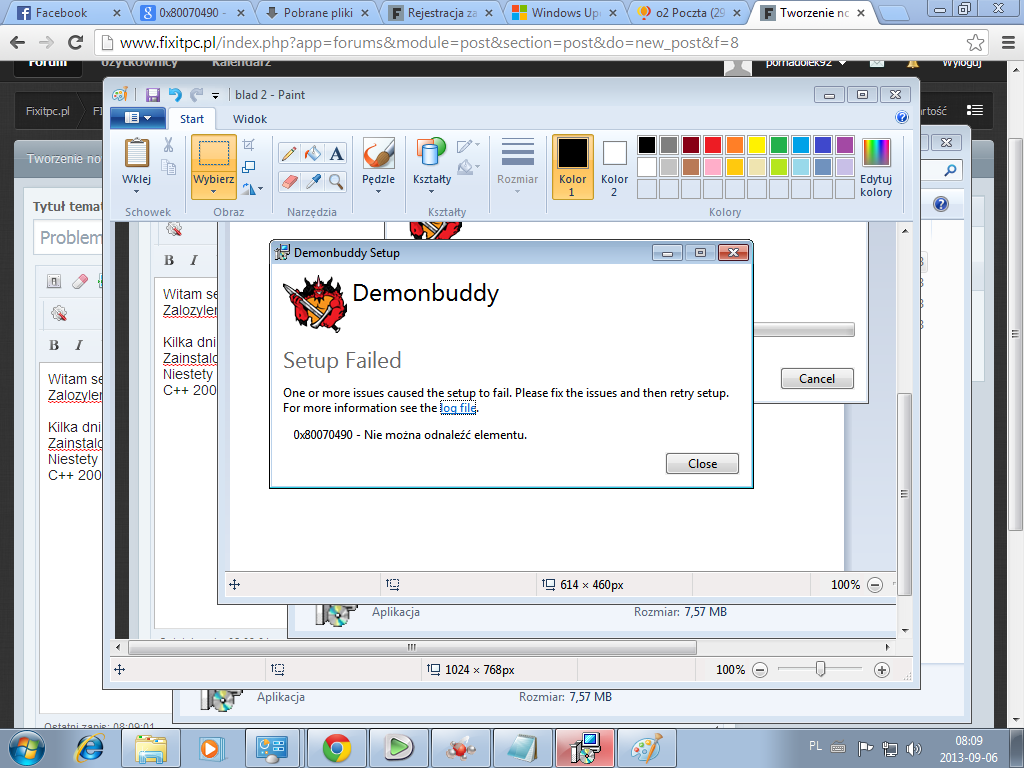This screenshot has height=768, width=1024.
Task: Open the Resize icon in Obraz group
Action: tap(249, 167)
